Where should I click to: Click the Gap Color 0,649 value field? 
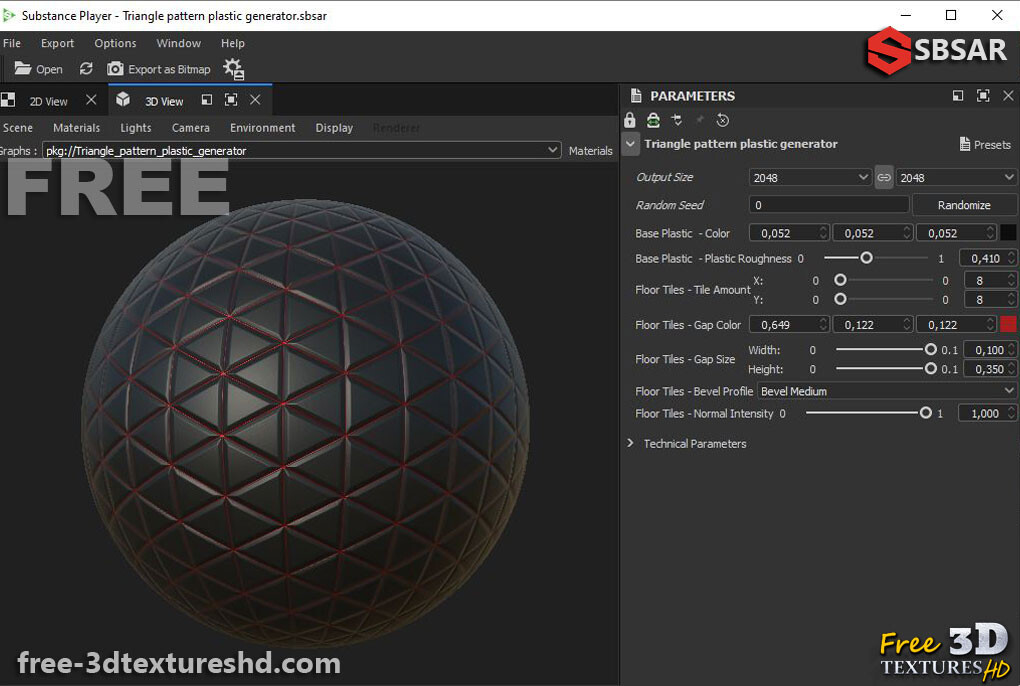coord(789,324)
